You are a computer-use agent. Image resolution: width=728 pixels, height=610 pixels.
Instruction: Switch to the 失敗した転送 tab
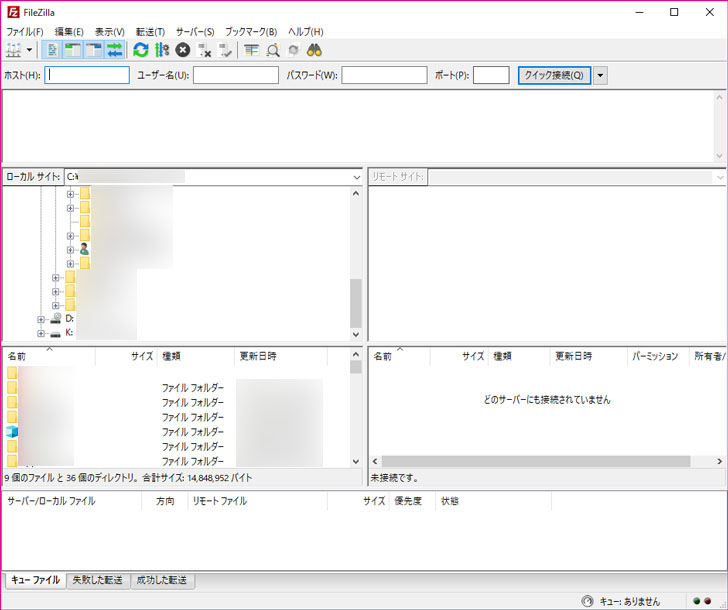pyautogui.click(x=98, y=580)
